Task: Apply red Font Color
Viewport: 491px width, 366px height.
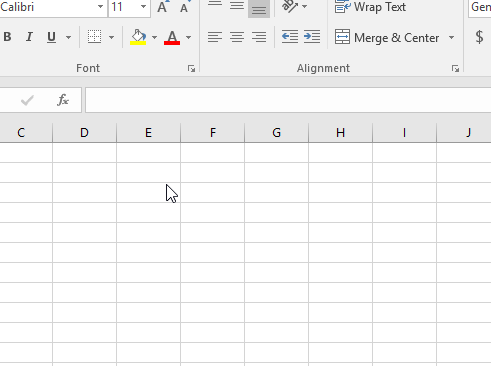Action: click(x=172, y=37)
